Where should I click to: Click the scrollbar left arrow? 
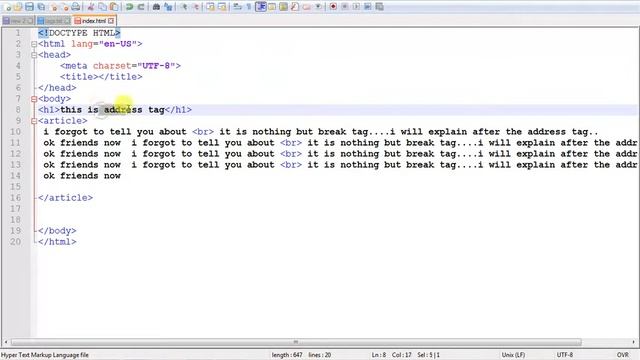click(6, 342)
